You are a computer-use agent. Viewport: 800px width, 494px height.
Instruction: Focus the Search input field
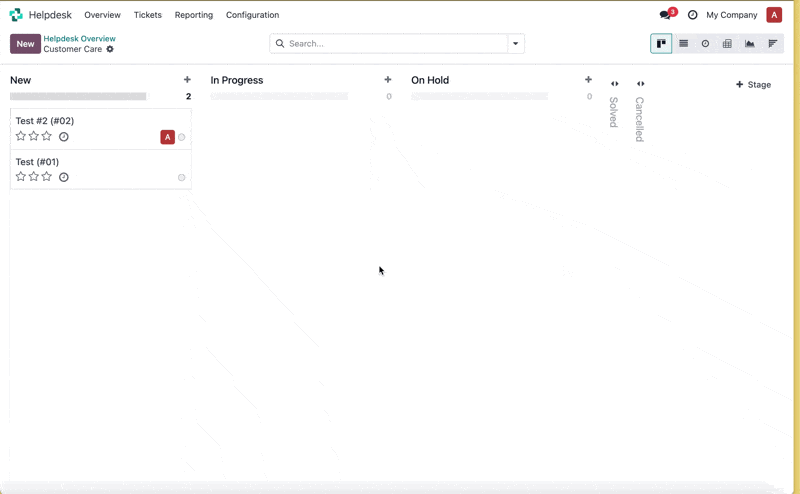397,43
